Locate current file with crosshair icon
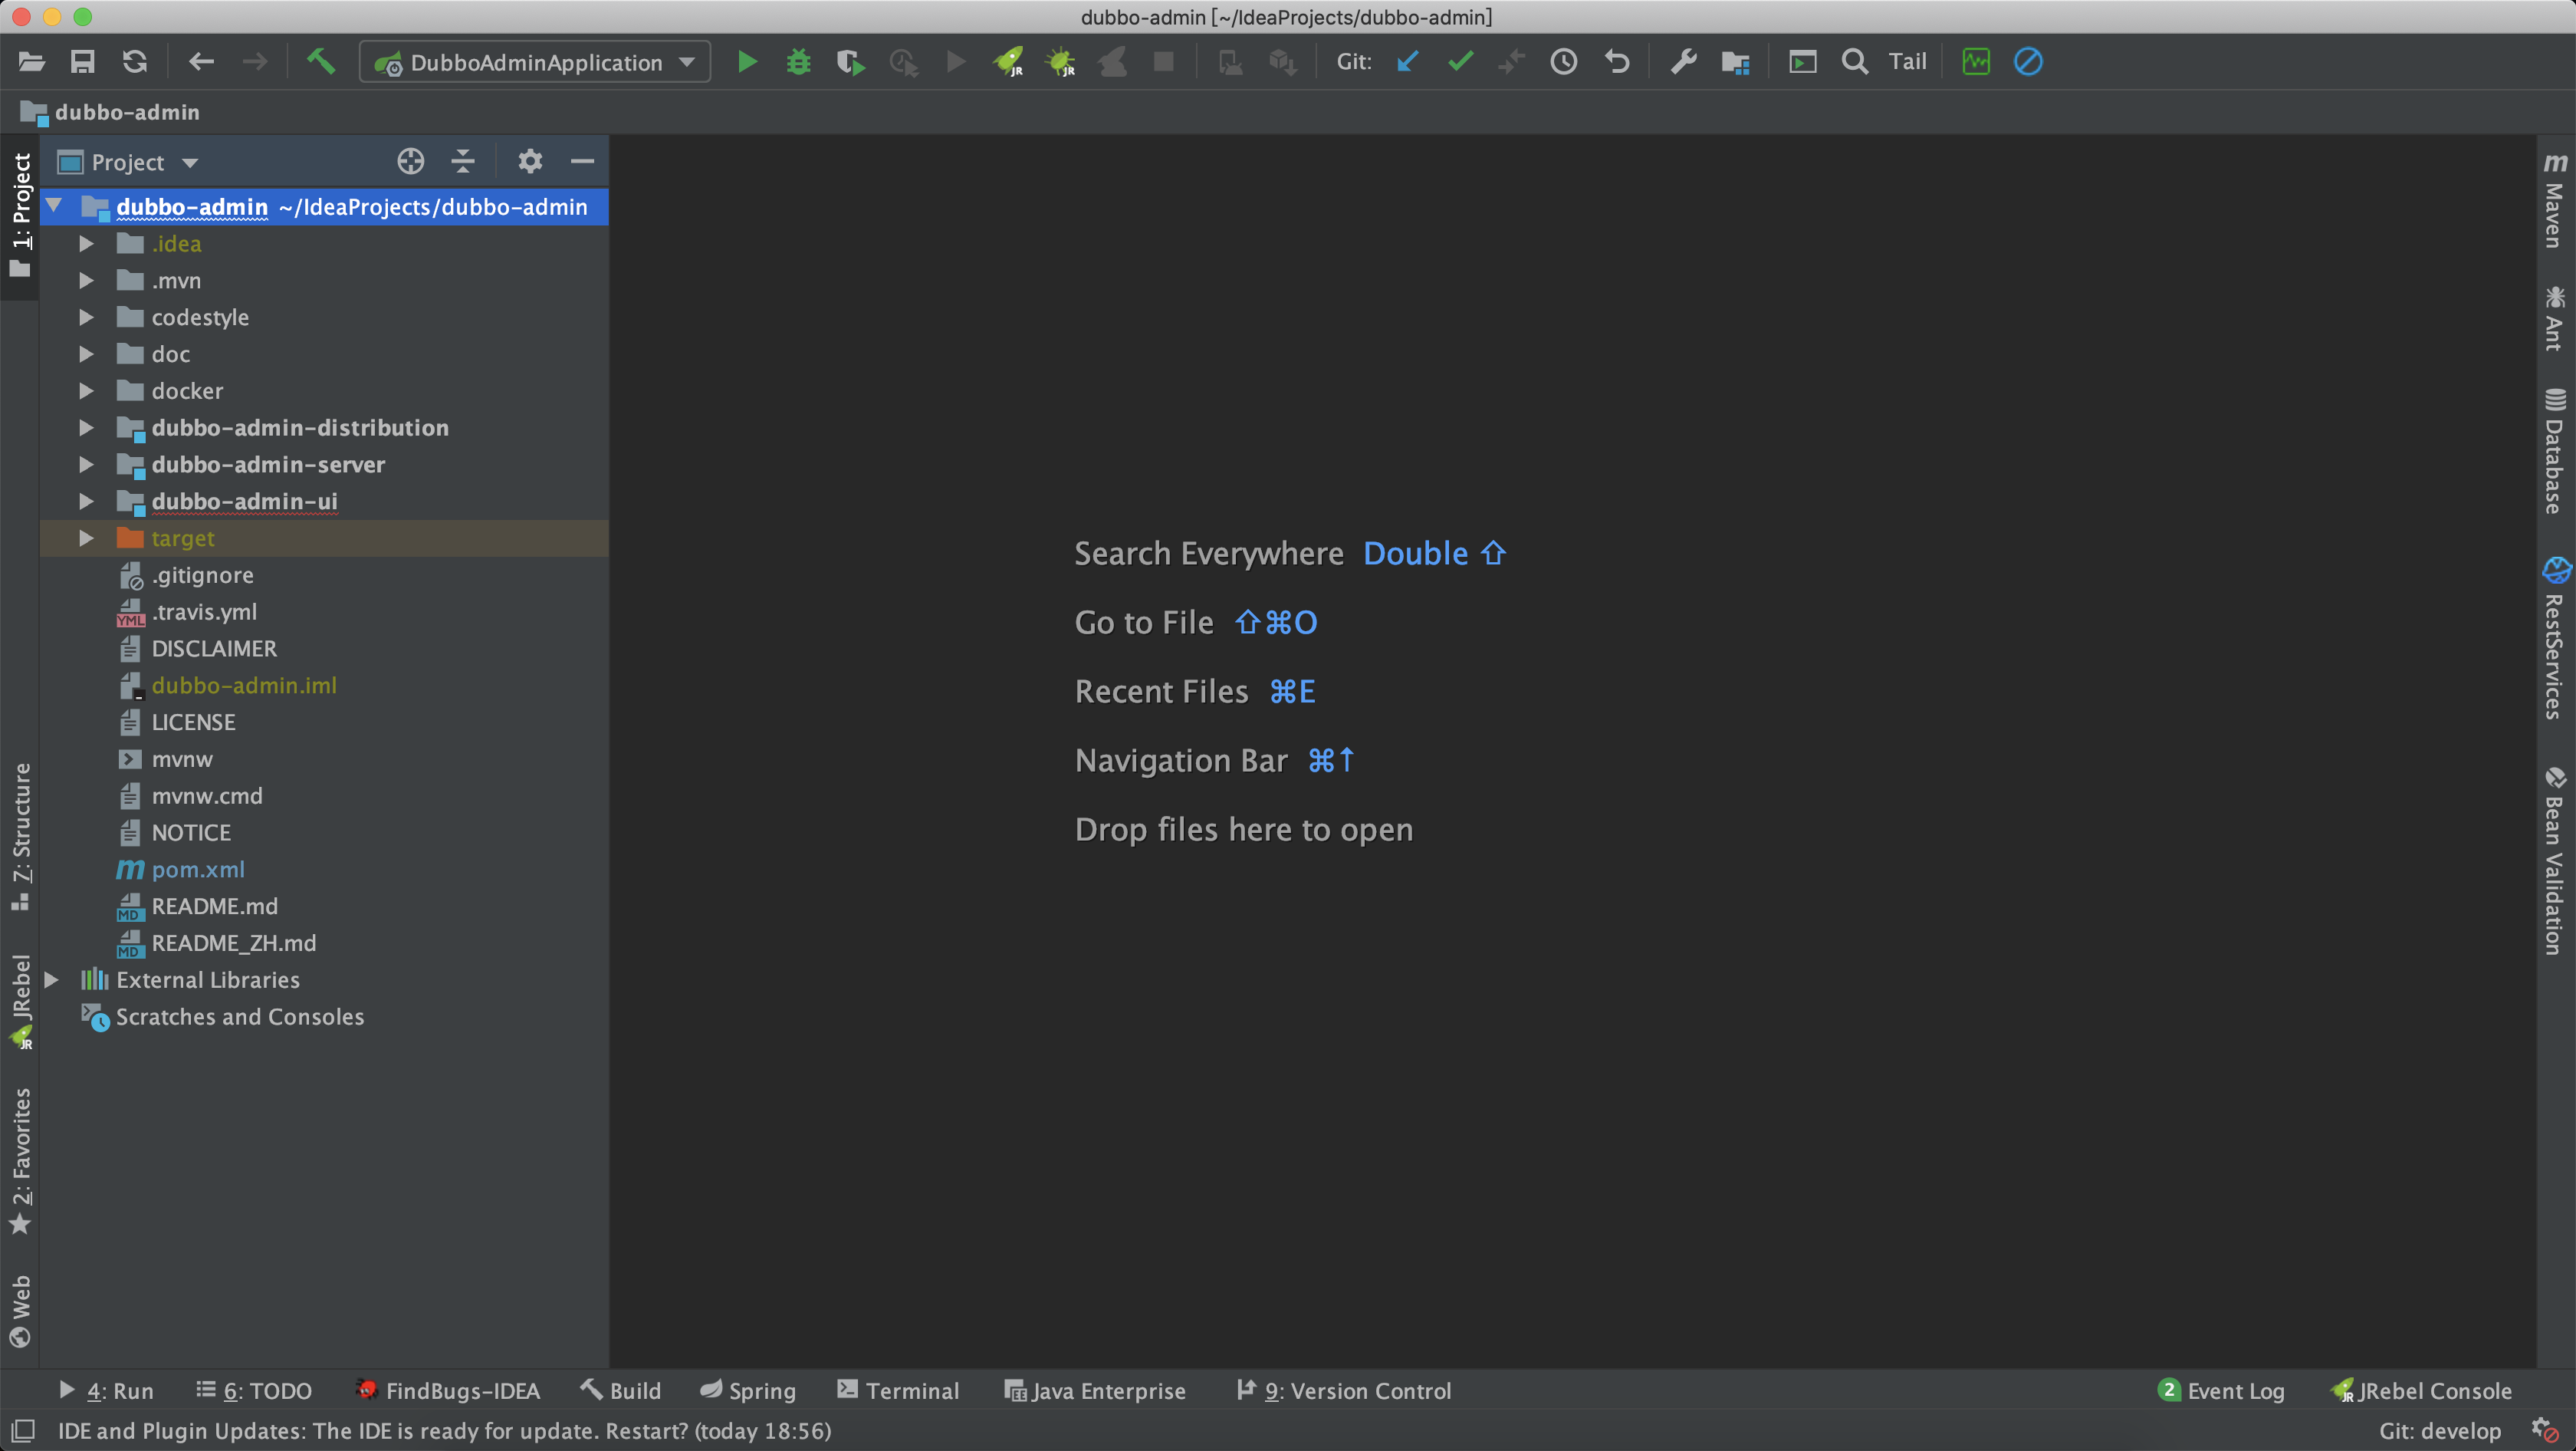 point(410,161)
